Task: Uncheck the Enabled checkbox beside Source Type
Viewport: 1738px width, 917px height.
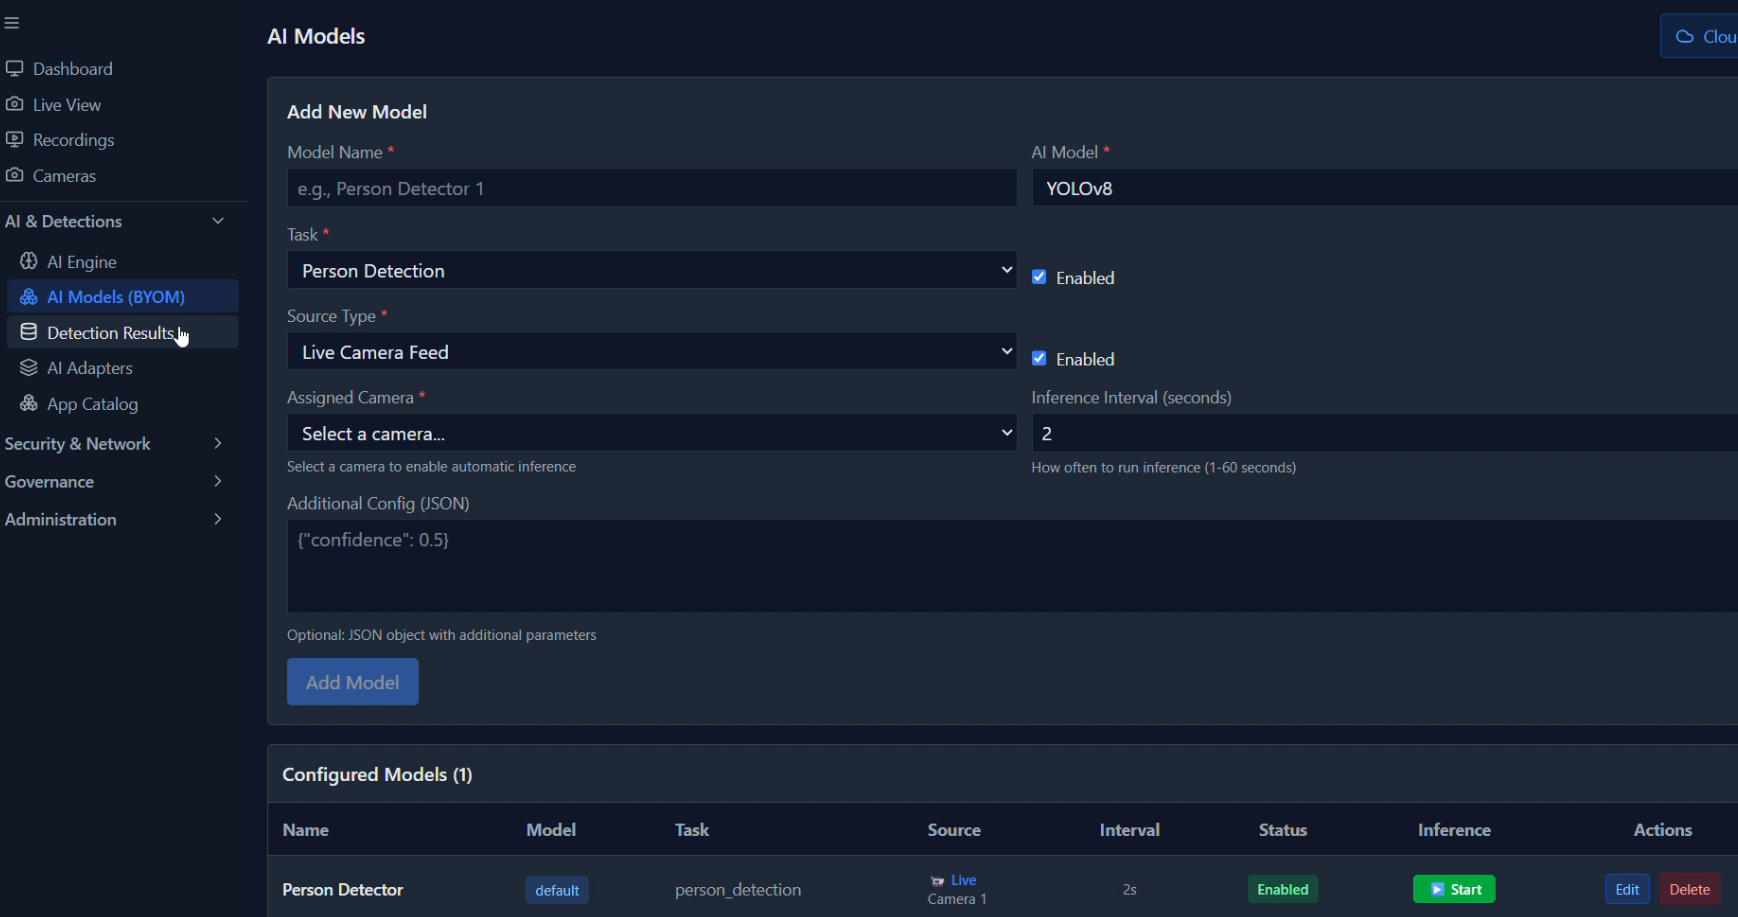Action: point(1039,359)
